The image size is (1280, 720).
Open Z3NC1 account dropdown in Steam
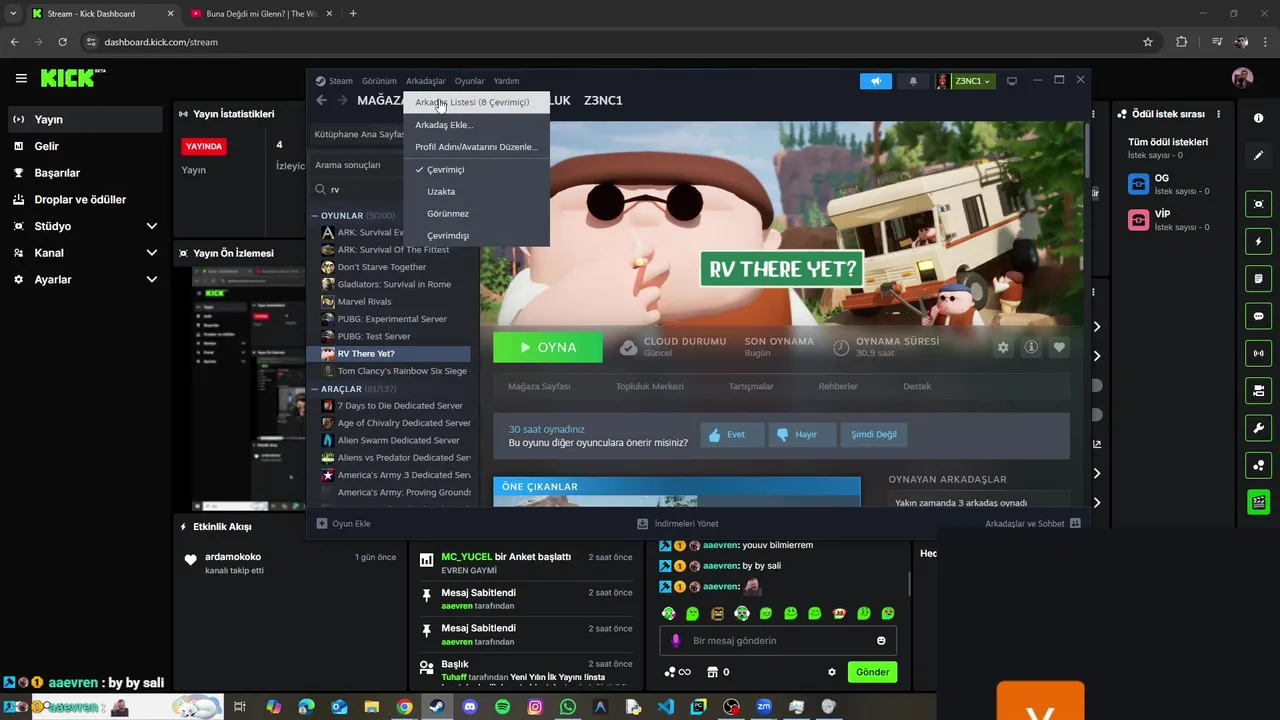[965, 81]
